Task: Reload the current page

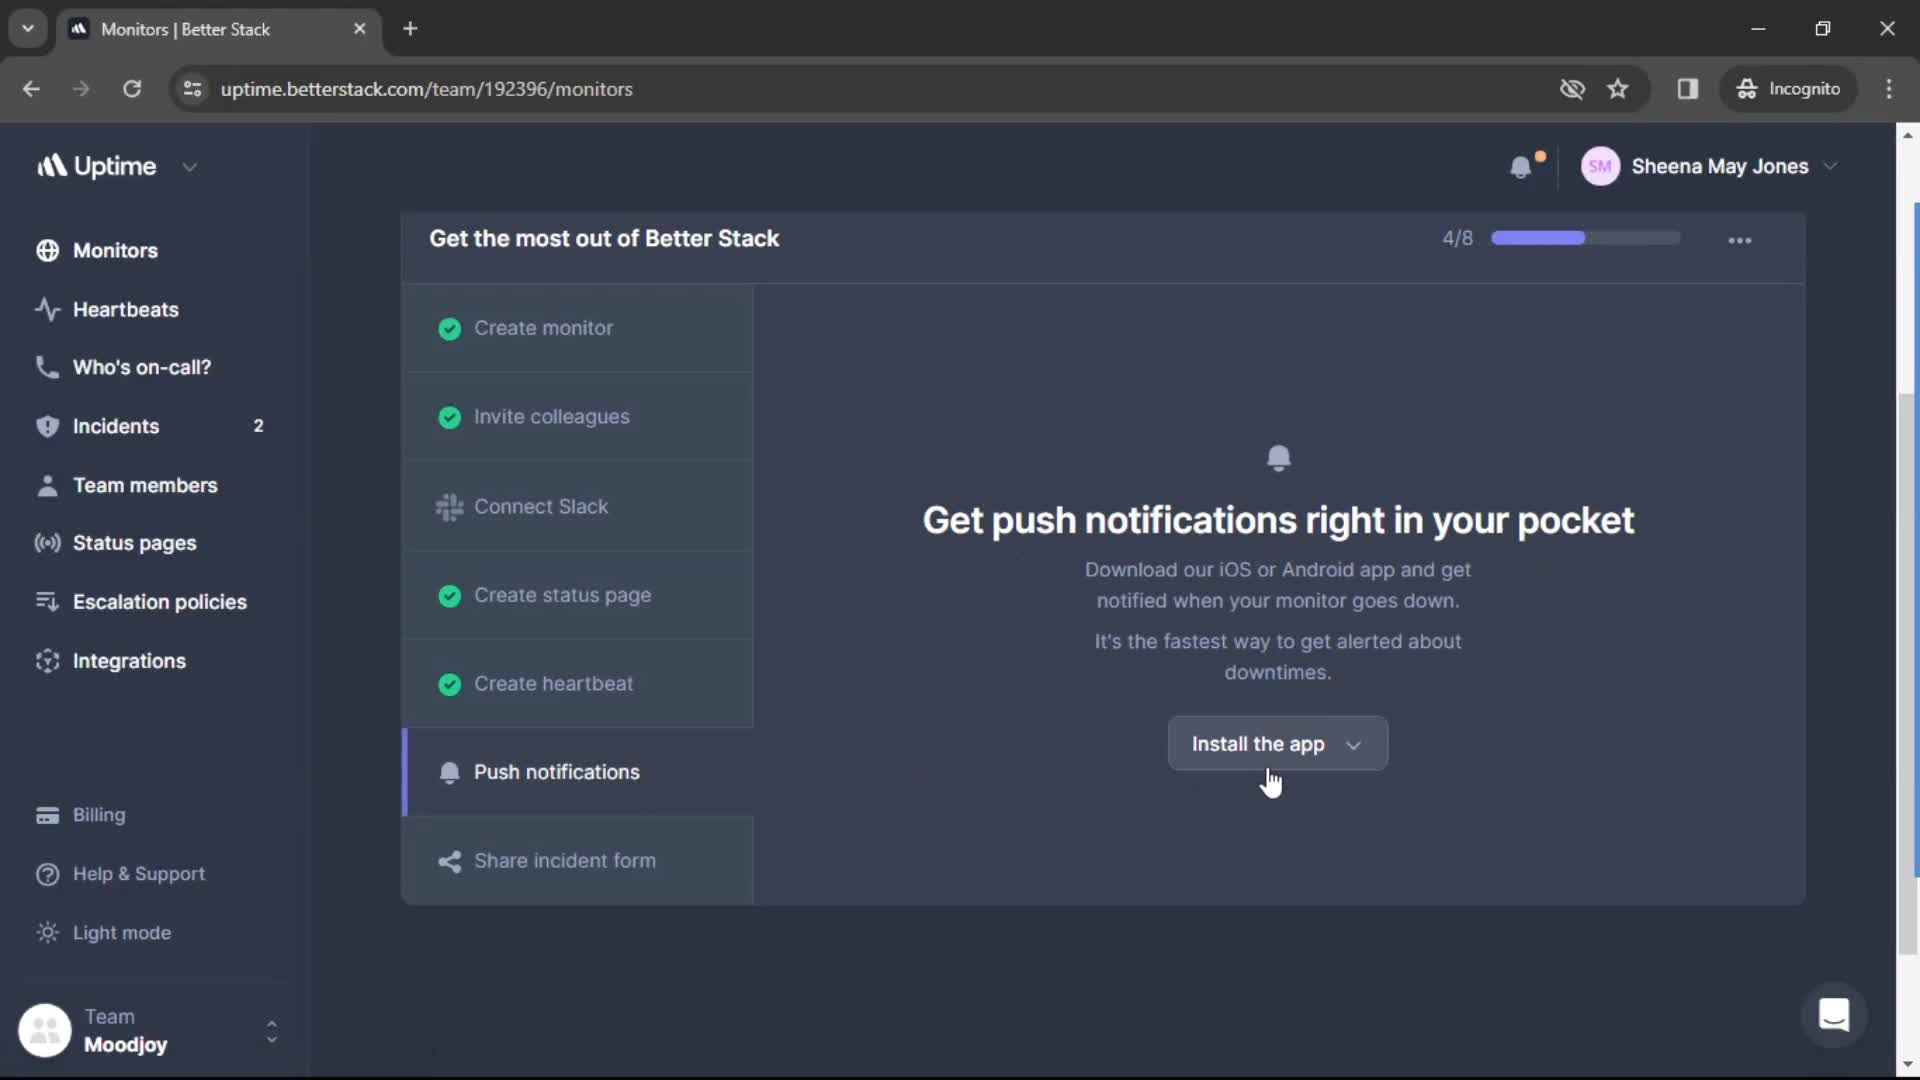Action: click(132, 89)
